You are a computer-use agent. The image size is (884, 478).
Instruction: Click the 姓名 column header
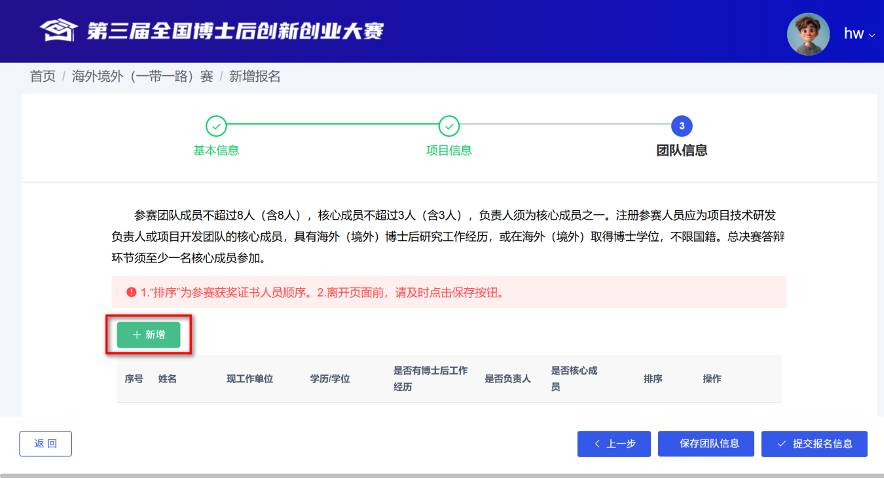tap(167, 379)
